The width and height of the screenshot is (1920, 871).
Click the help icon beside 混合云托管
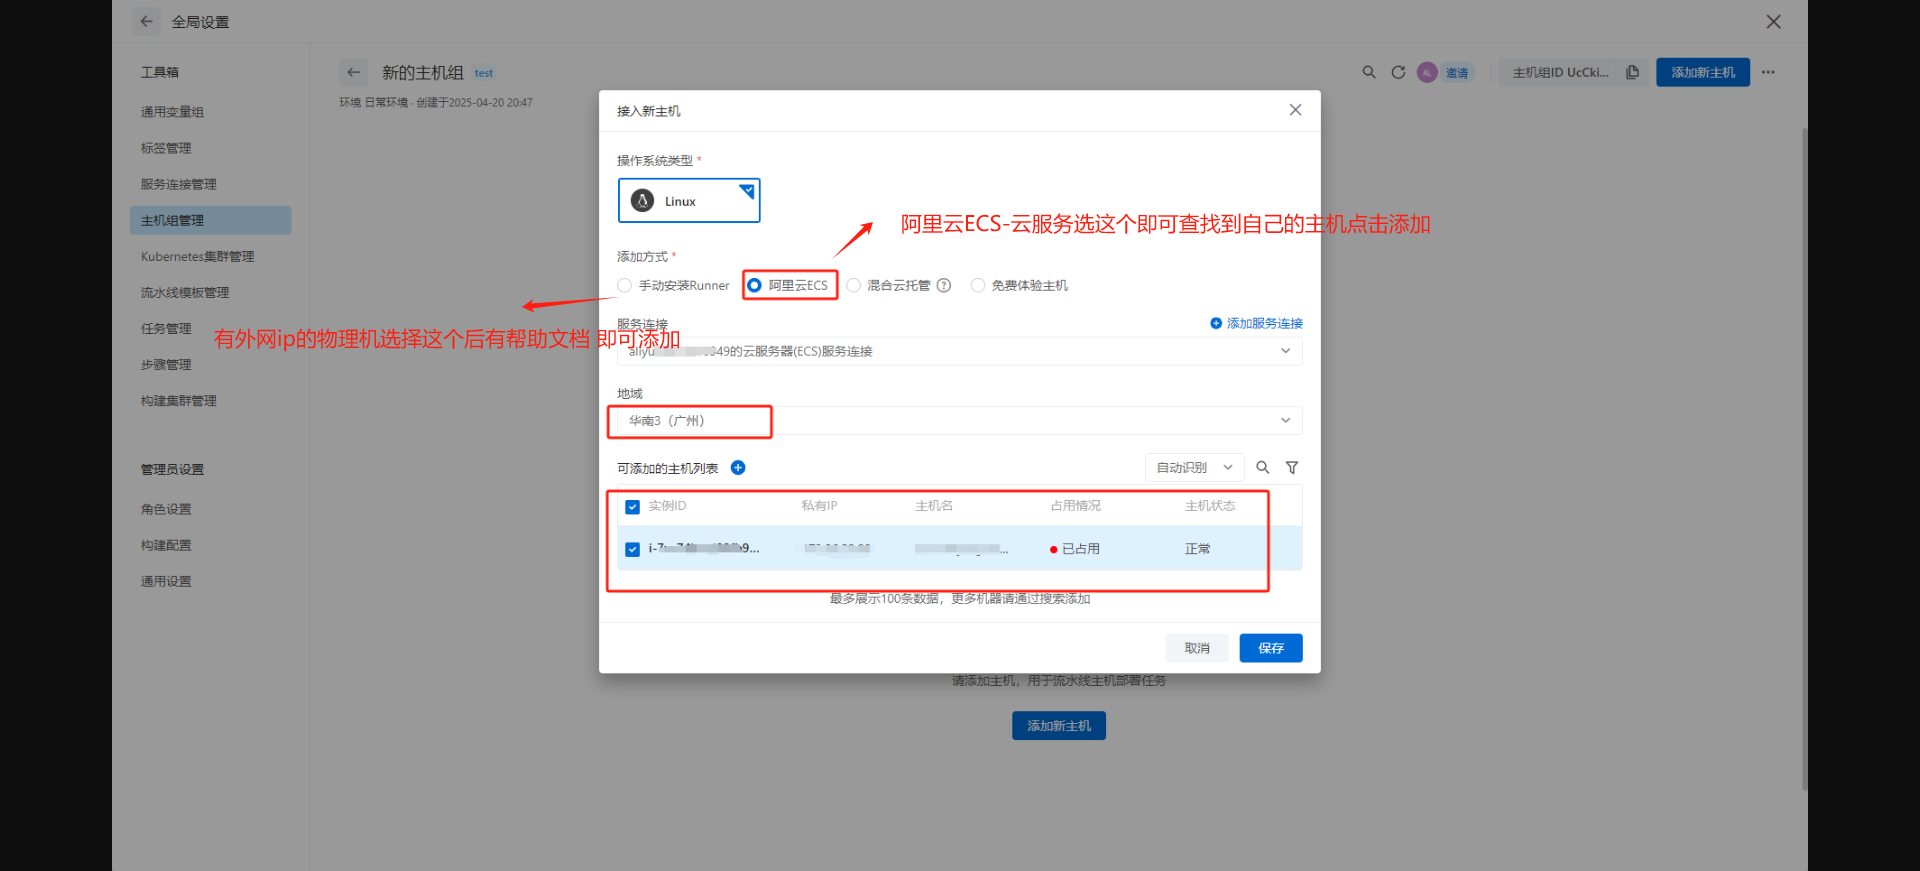click(x=943, y=285)
